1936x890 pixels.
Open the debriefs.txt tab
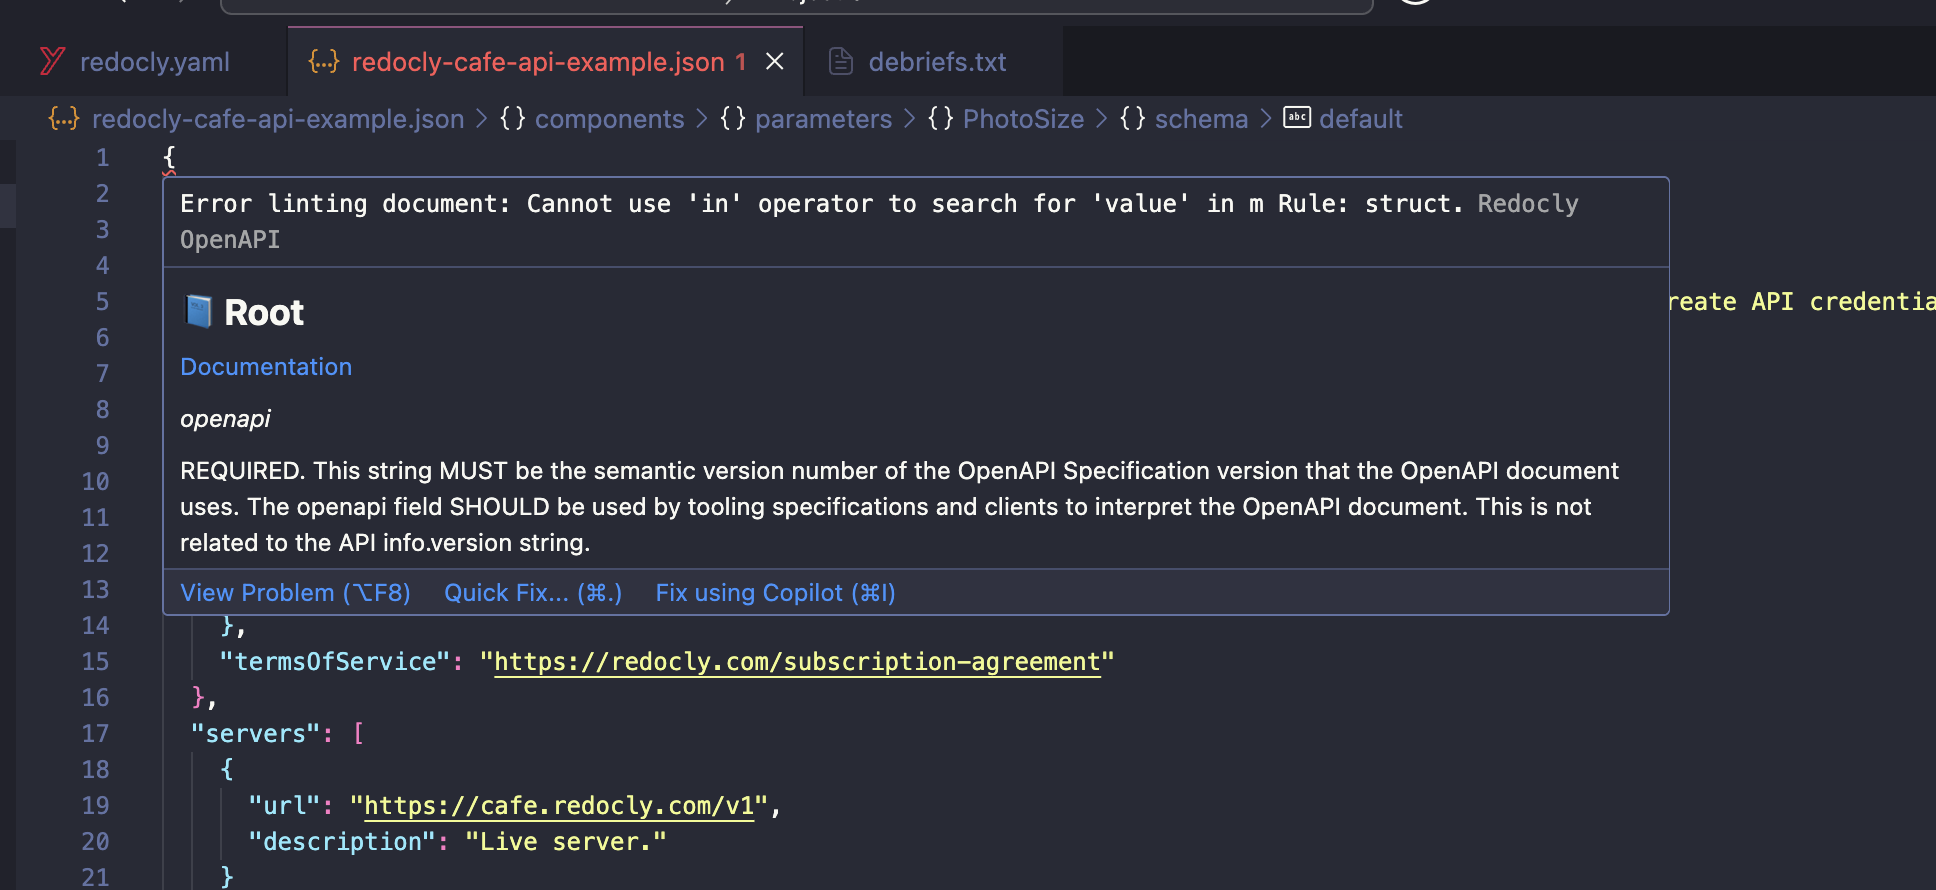point(936,62)
